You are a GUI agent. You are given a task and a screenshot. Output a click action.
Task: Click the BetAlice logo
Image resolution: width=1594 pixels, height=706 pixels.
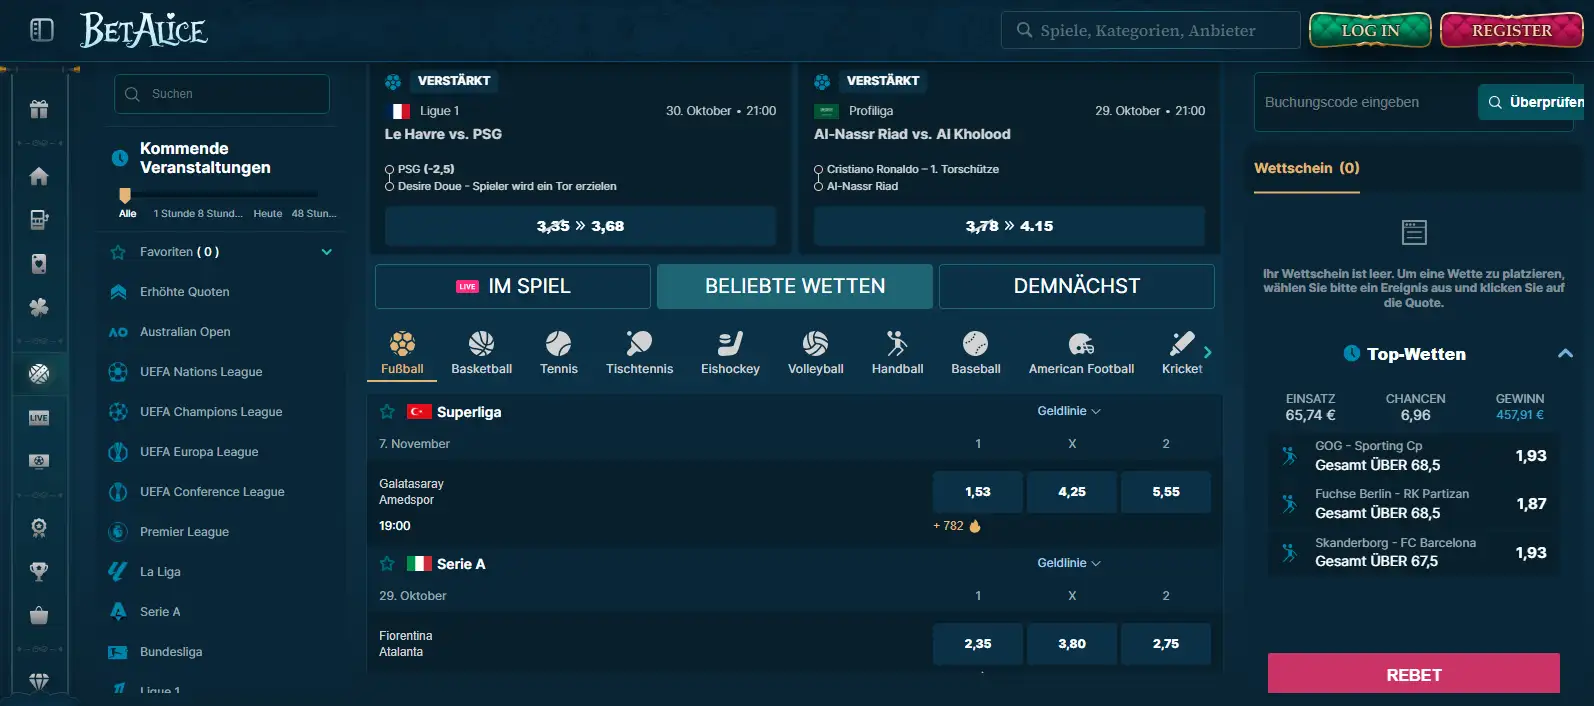pyautogui.click(x=144, y=30)
